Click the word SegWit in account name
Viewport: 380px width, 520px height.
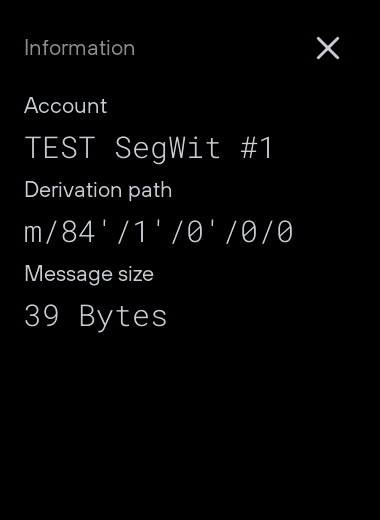pyautogui.click(x=168, y=149)
